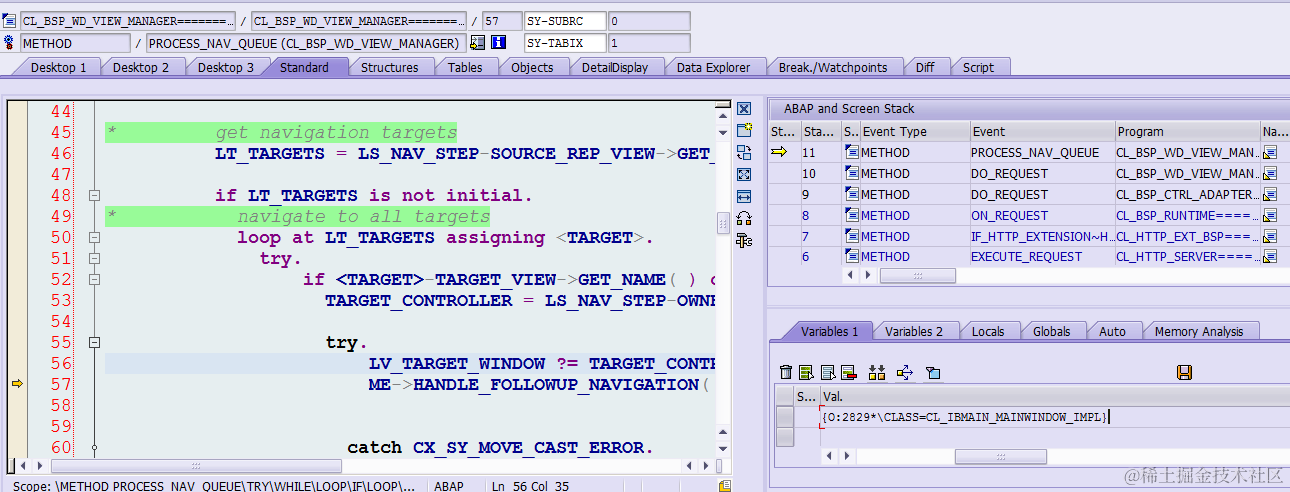Click the Program column header in stack

(1187, 131)
